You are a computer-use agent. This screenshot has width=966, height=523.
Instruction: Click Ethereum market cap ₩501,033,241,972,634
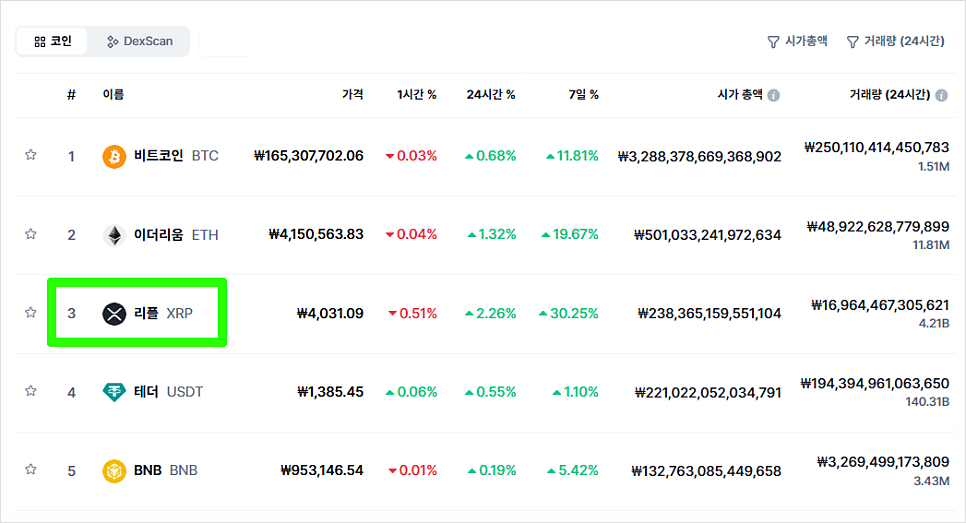click(707, 235)
